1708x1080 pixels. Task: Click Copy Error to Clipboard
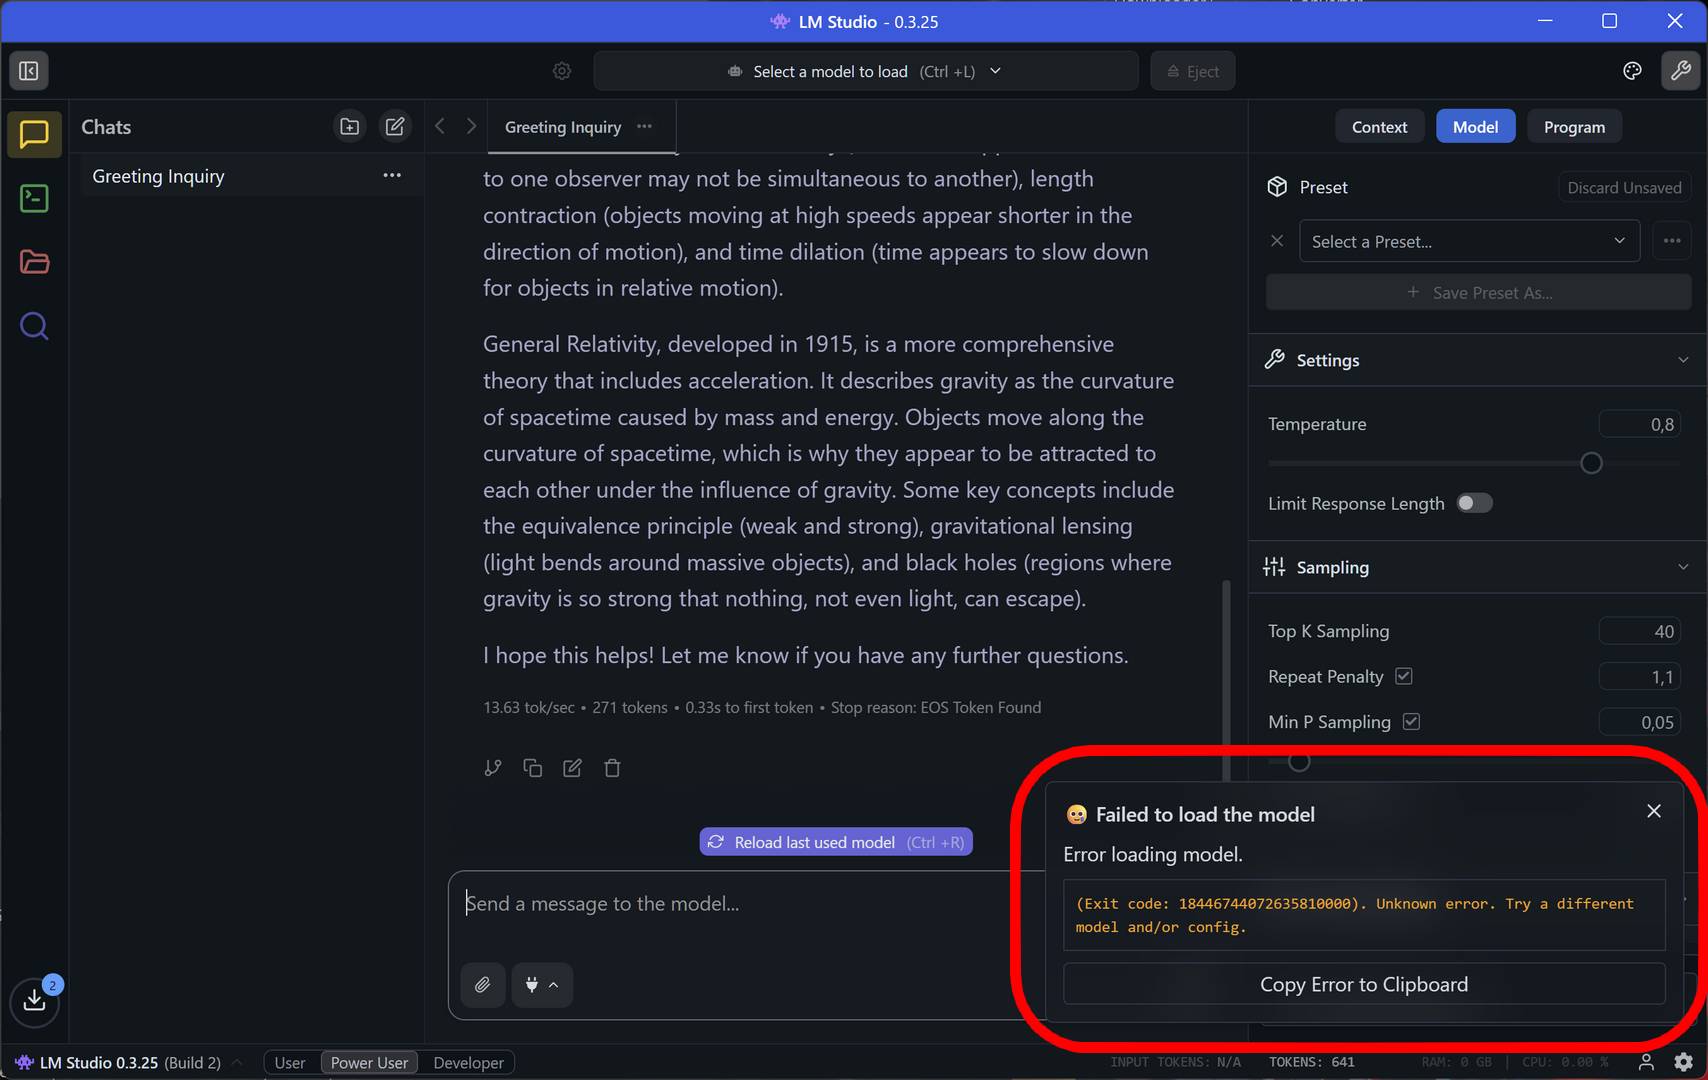pos(1364,985)
